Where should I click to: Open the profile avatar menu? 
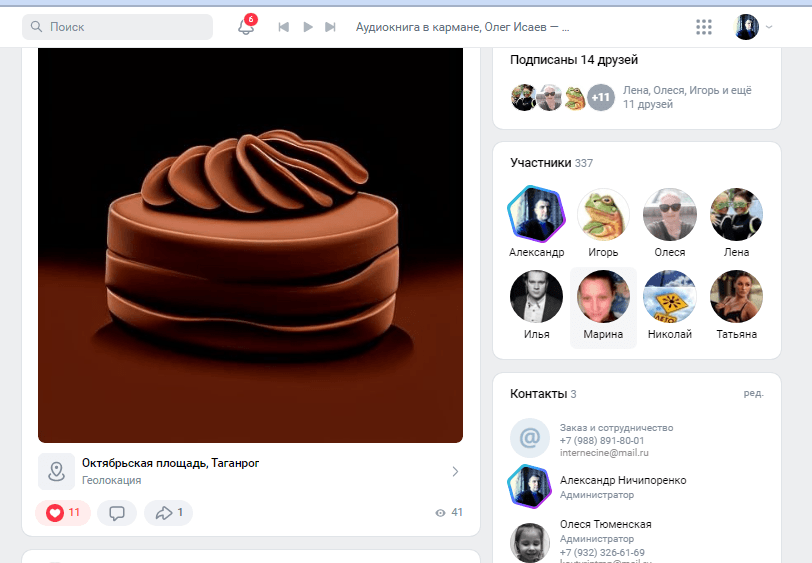coord(746,27)
